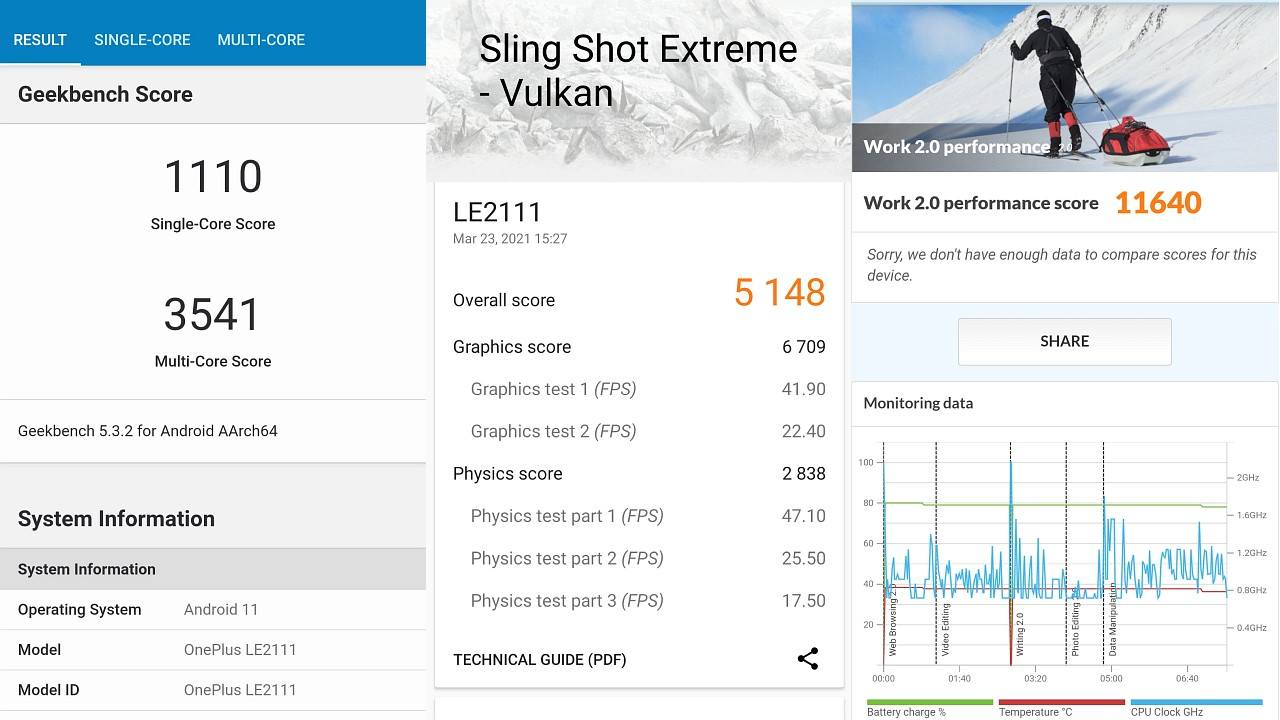The image size is (1280, 720).
Task: Click the Geekbench 5.3.2 for Android AArch64 text
Action: (148, 431)
